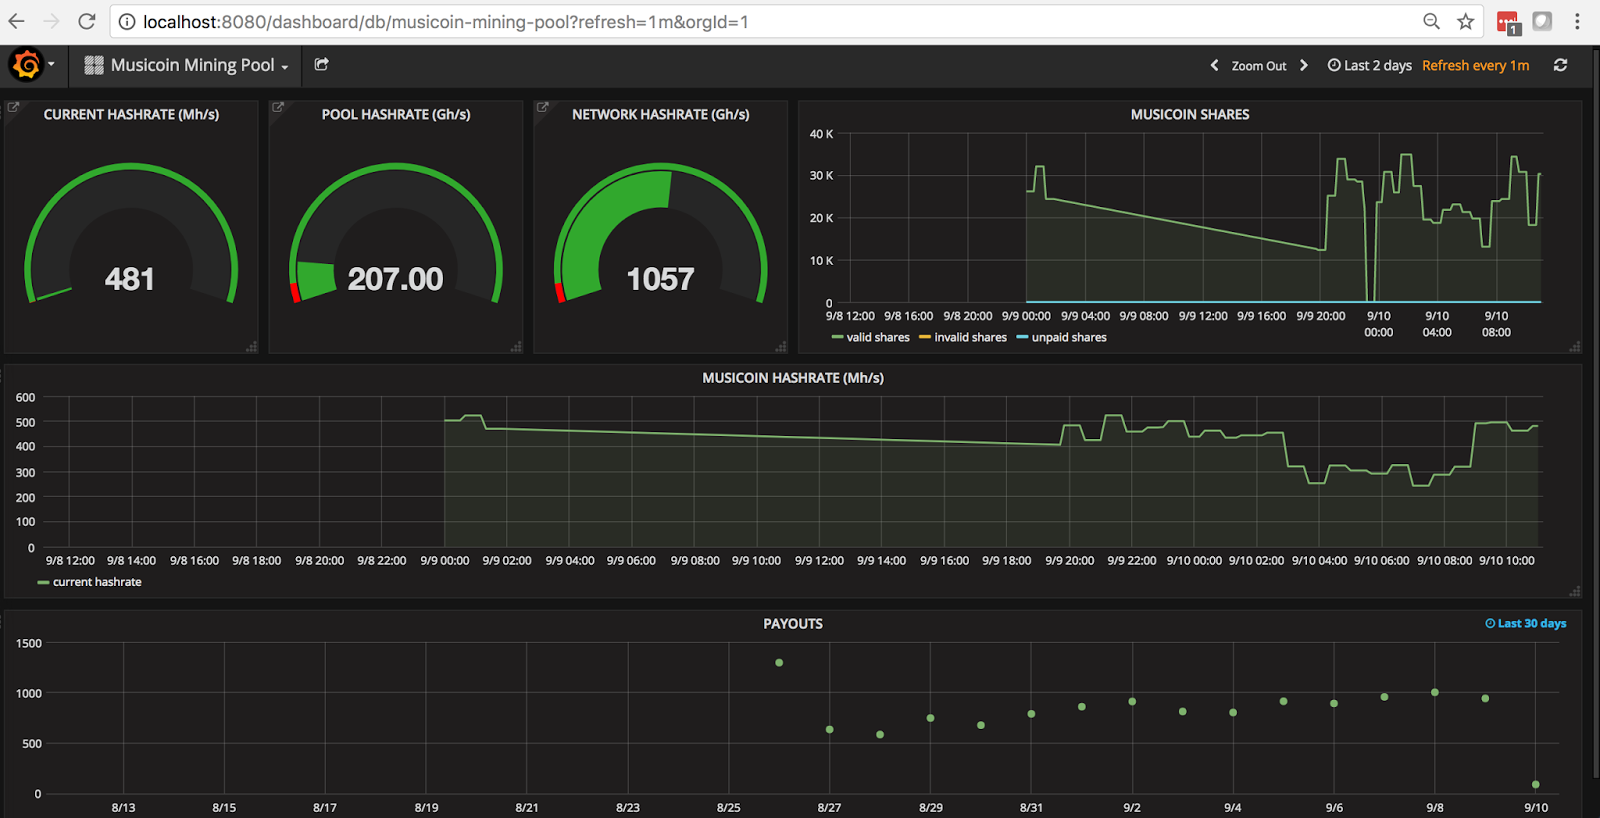This screenshot has height=818, width=1600.
Task: Click the Zoom Out button
Action: pyautogui.click(x=1259, y=66)
